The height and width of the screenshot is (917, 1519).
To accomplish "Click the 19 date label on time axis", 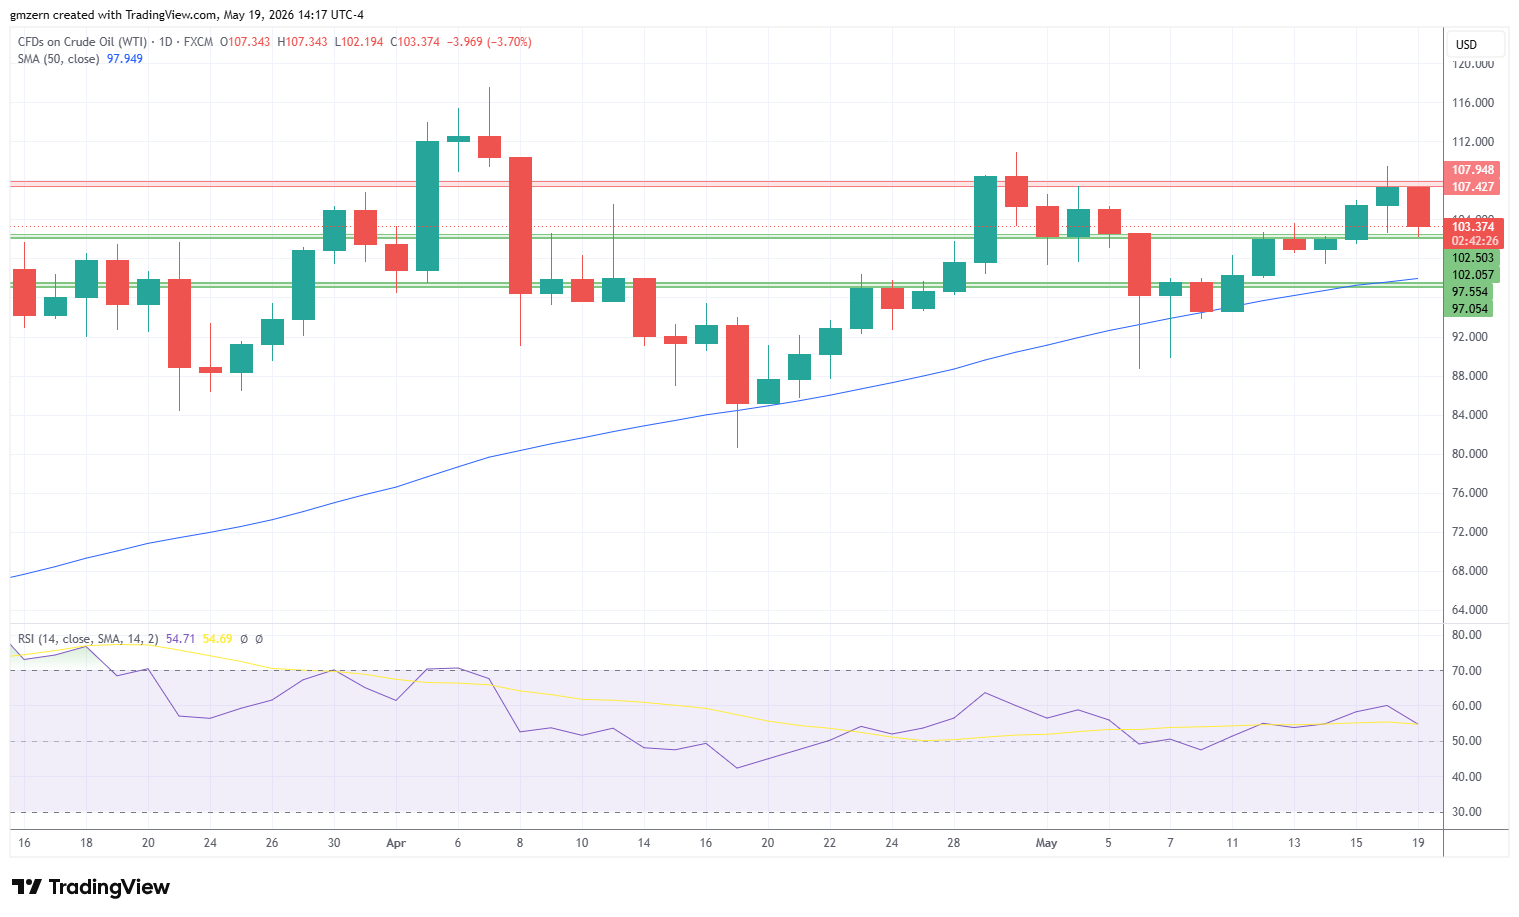I will tap(1418, 843).
